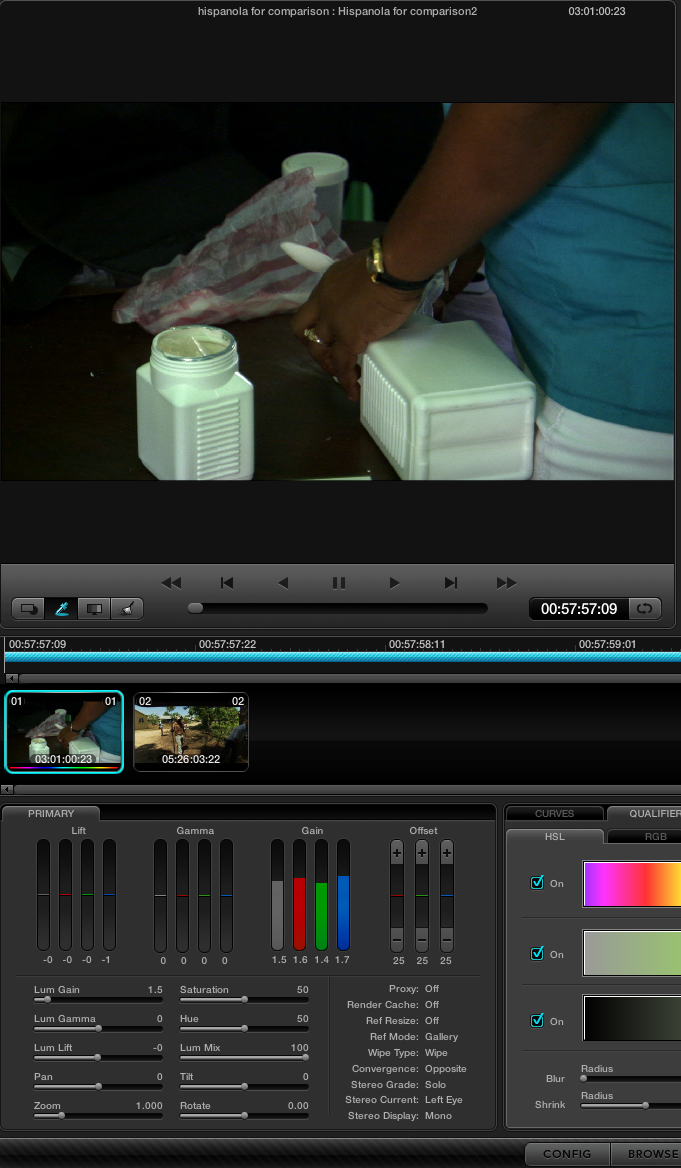
Task: Uncheck On for the gray-green saturation gradient
Action: coord(537,954)
